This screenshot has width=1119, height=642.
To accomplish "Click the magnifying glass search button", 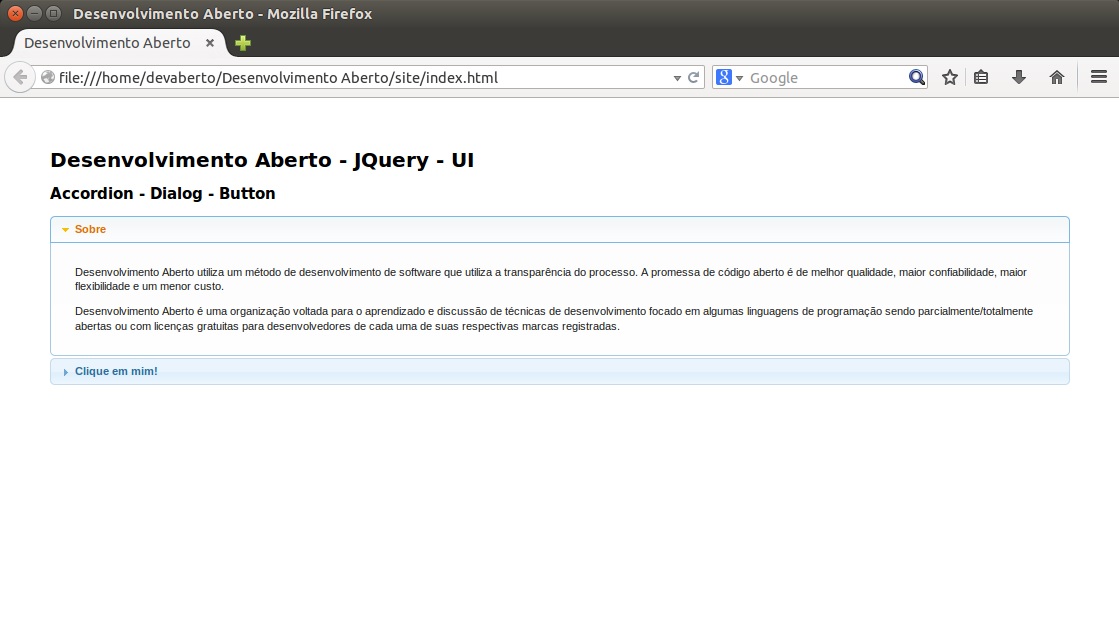I will (916, 77).
